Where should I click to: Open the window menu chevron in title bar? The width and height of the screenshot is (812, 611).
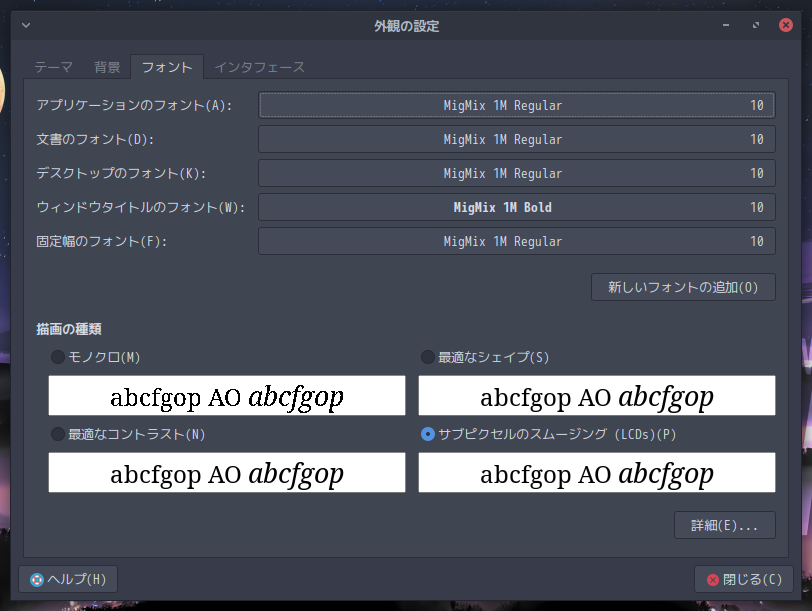click(26, 25)
